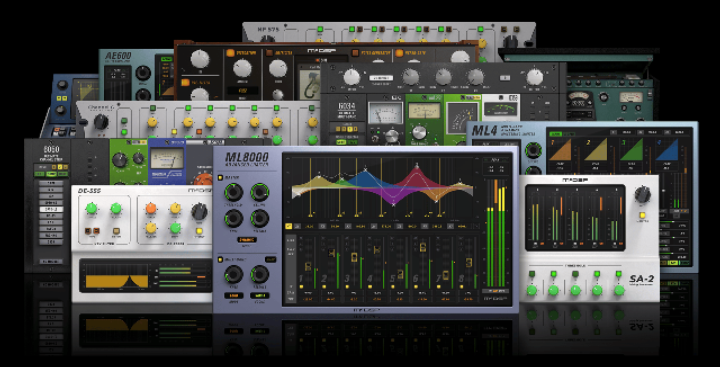
Task: Click the orange button under ML8000's lower-left knob
Action: [x=234, y=295]
